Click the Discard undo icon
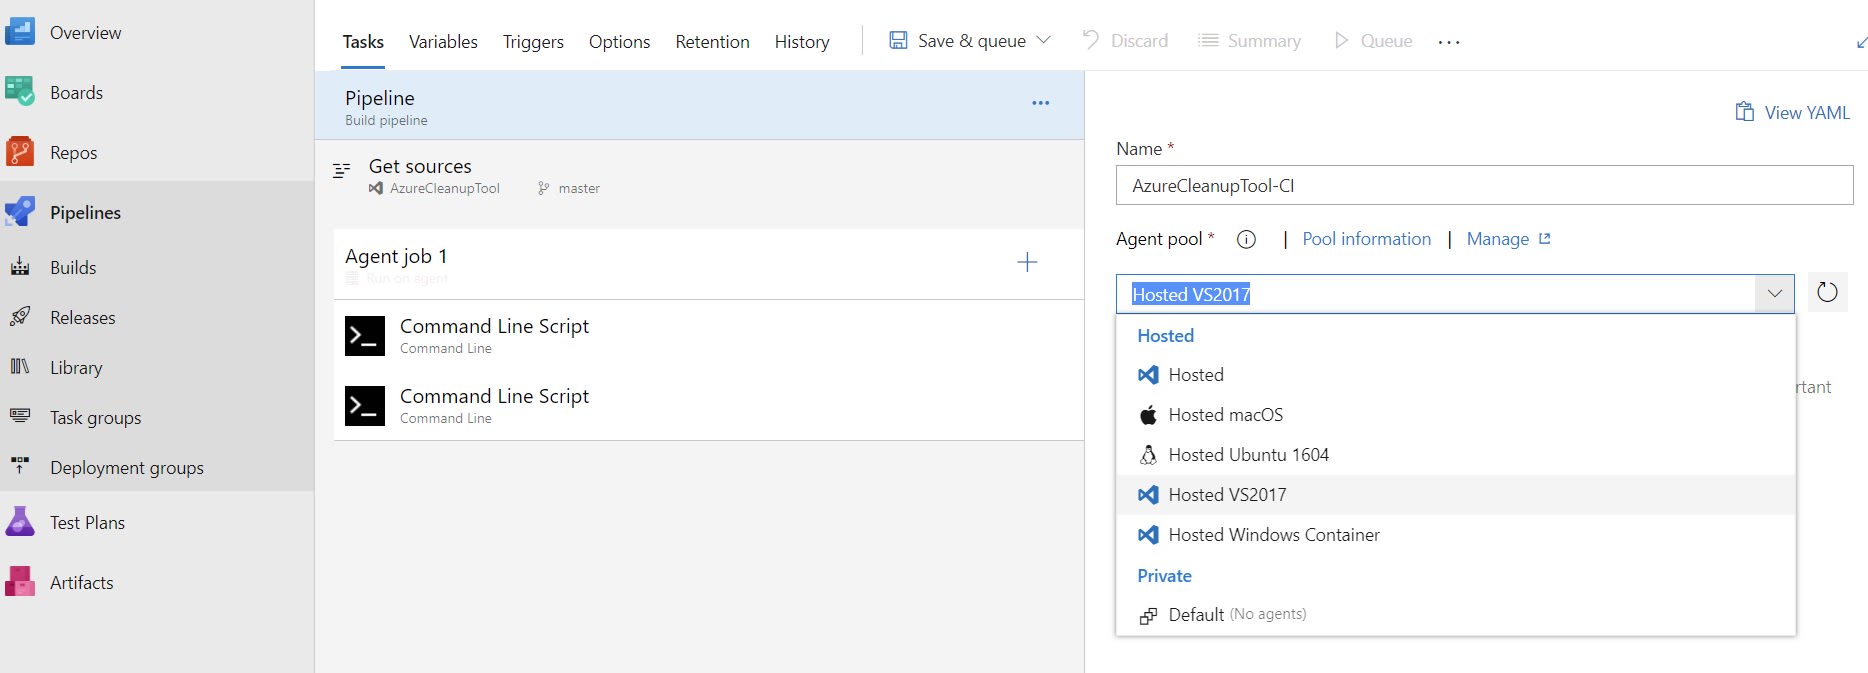The image size is (1868, 673). 1090,40
